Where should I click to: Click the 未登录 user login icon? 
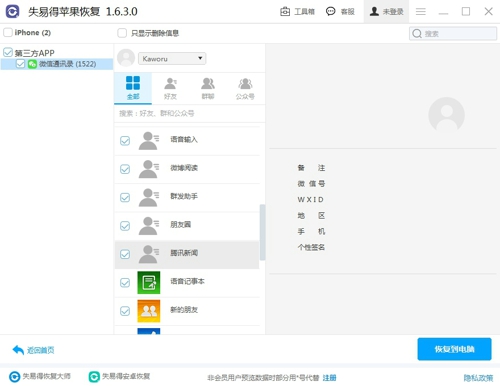coord(374,12)
